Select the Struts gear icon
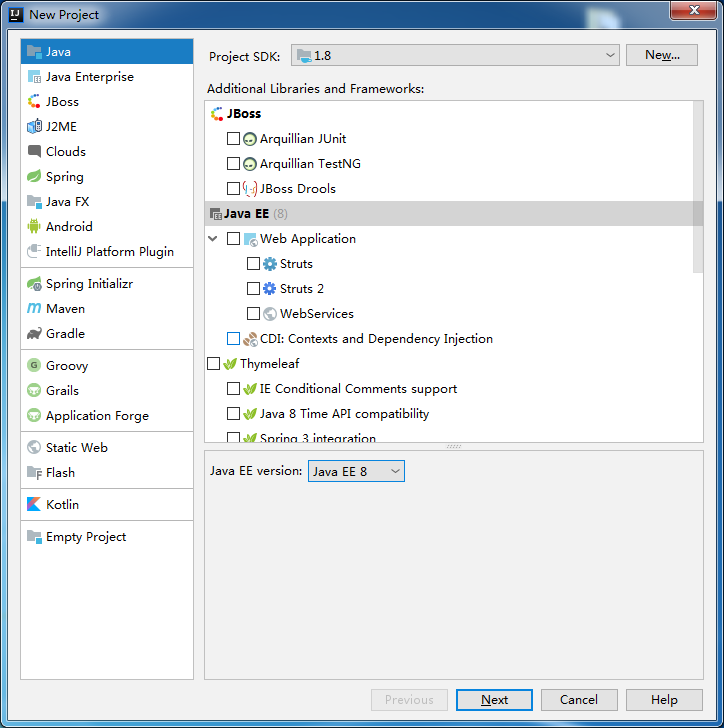Screen dimensions: 724x728 [269, 264]
